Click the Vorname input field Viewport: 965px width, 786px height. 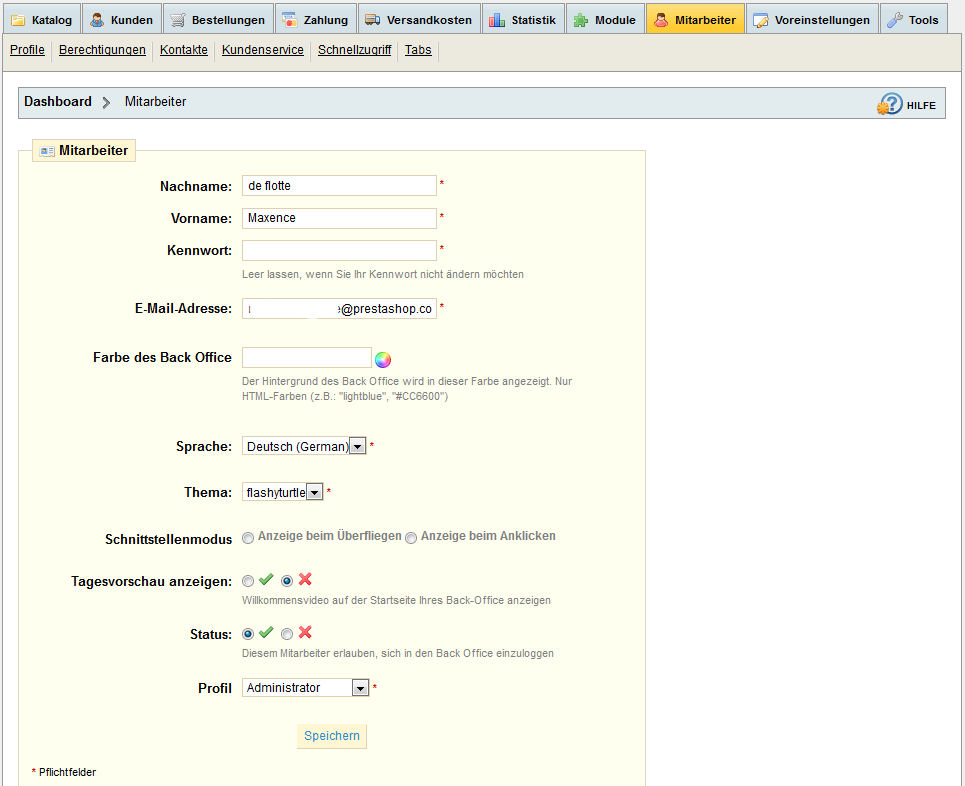[x=339, y=218]
